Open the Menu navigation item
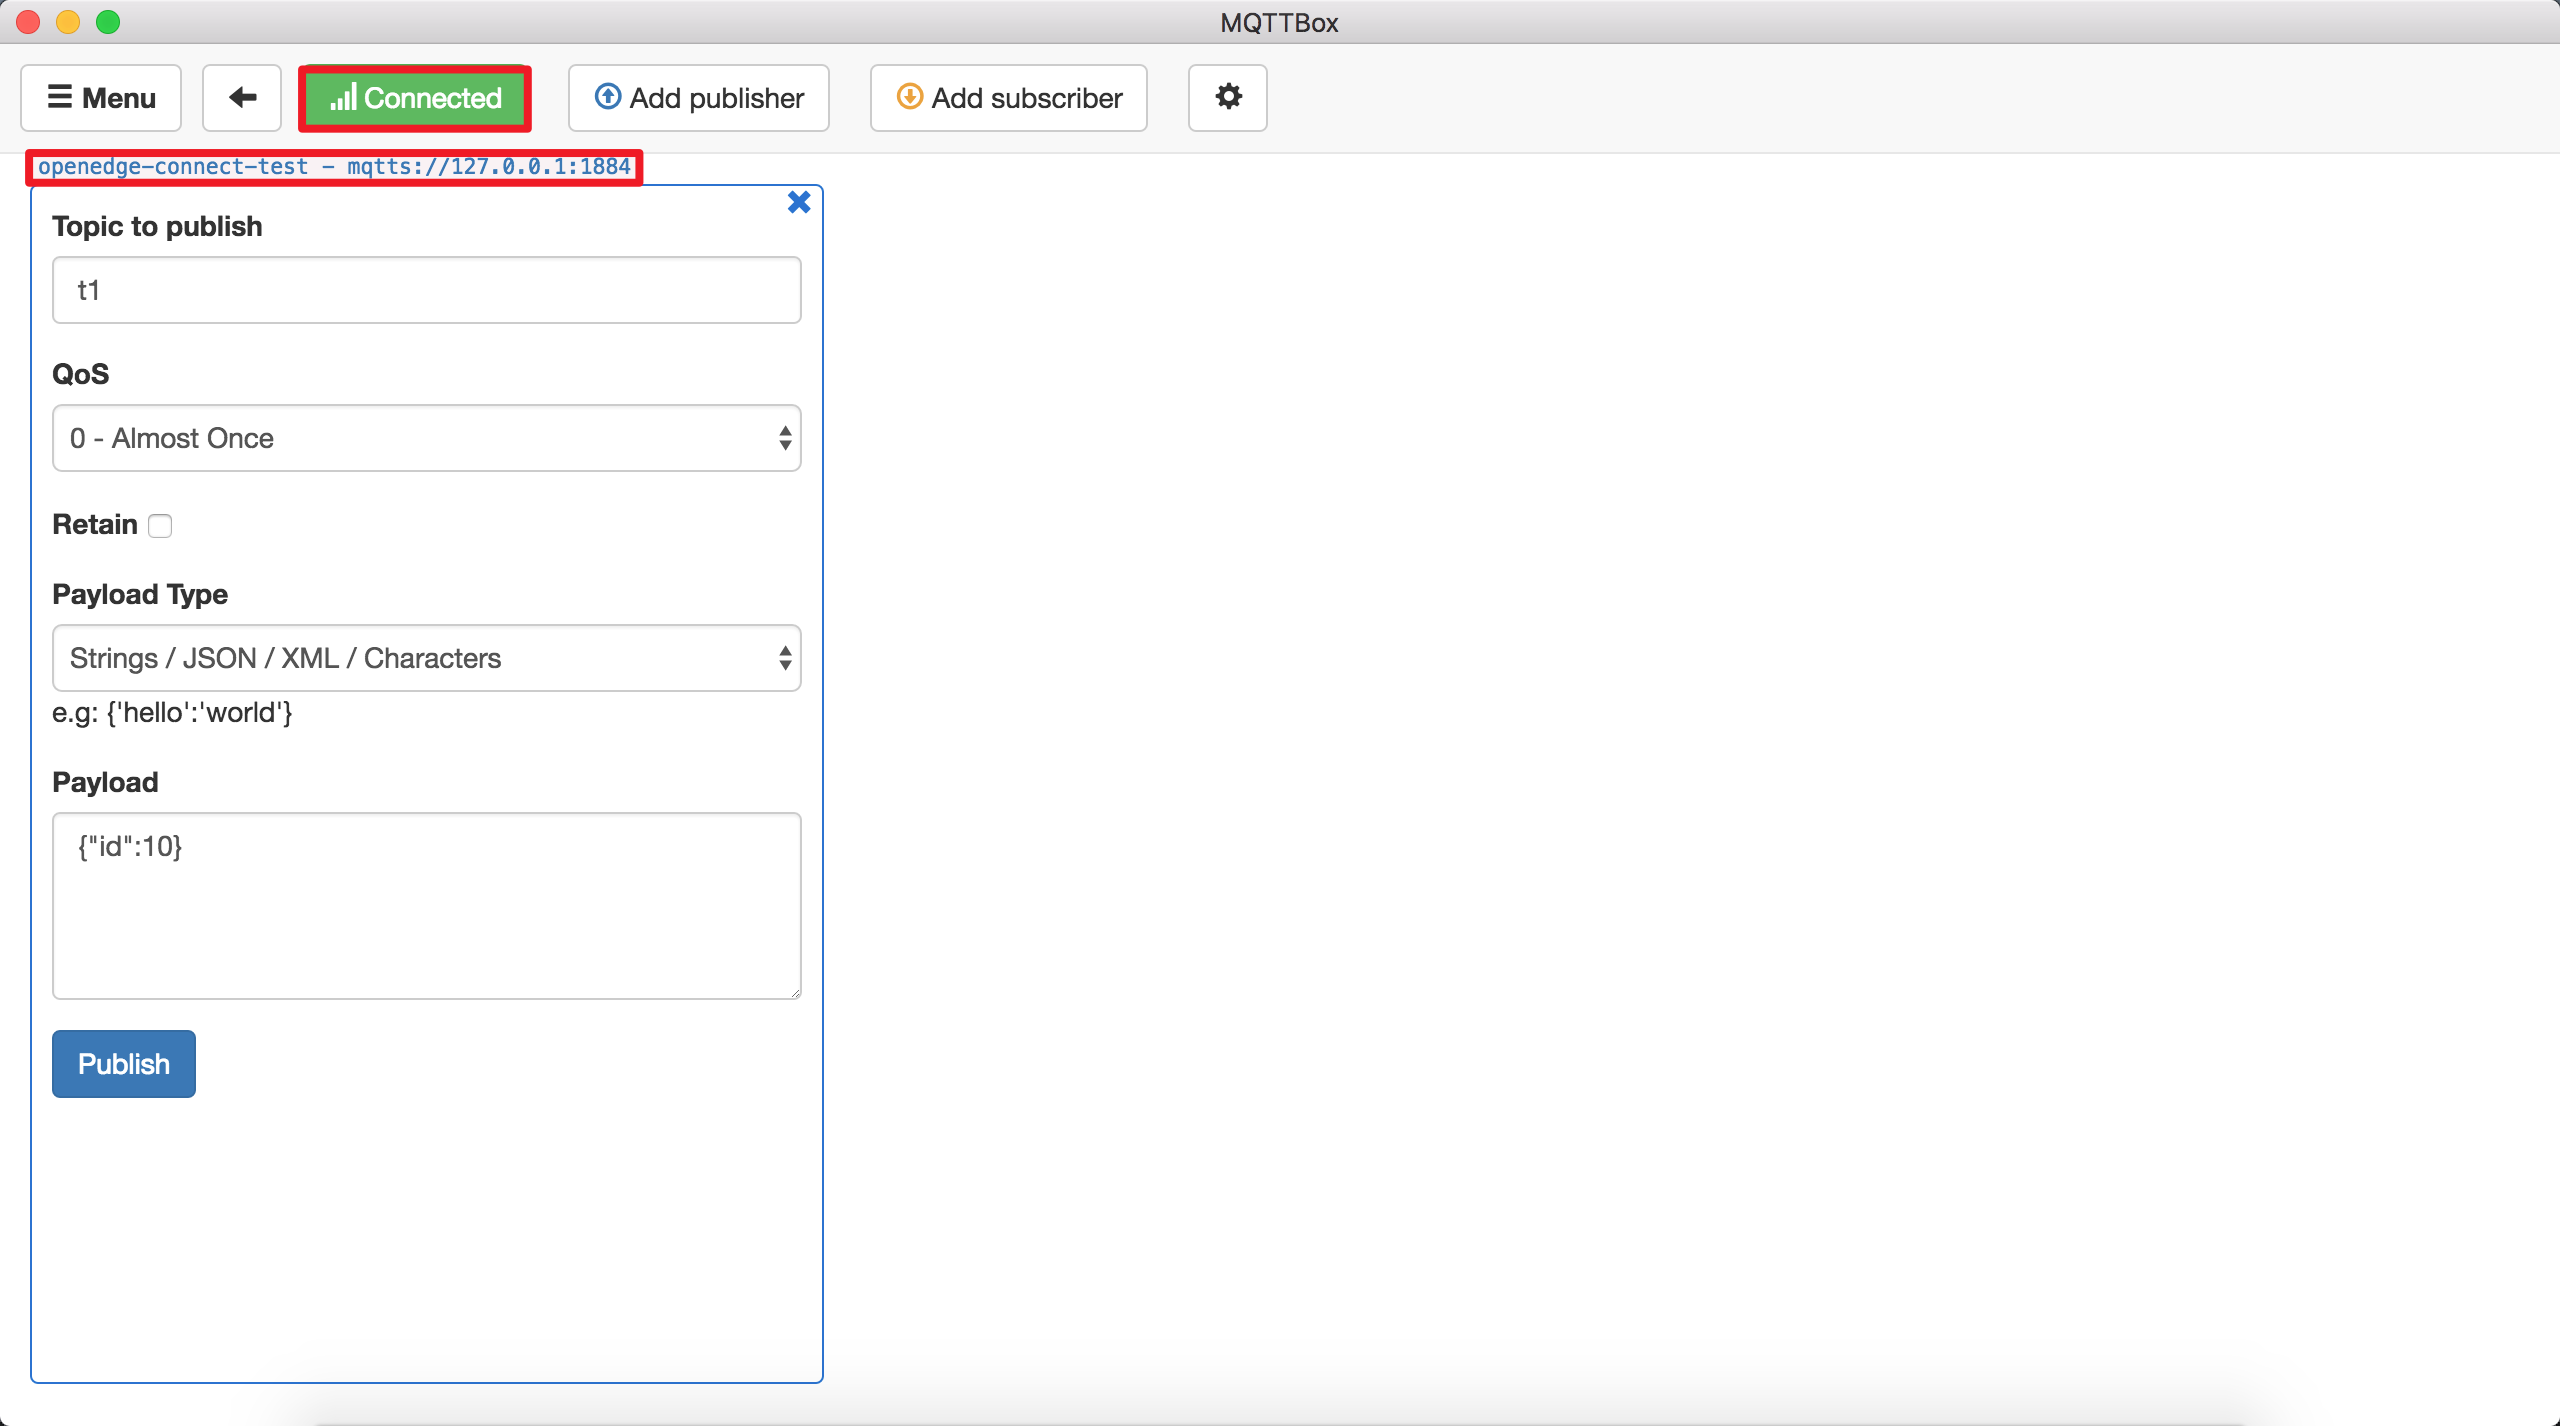The width and height of the screenshot is (2560, 1426). (x=100, y=97)
